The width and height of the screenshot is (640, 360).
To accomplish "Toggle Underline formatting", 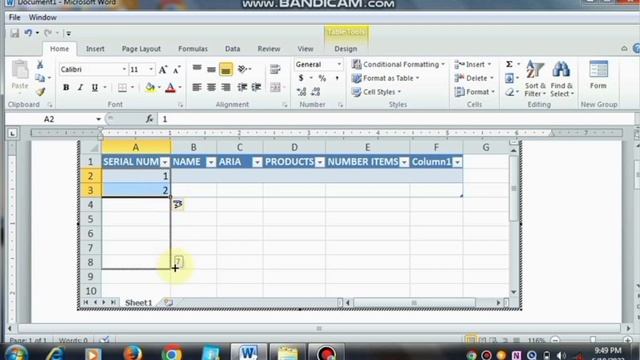I will [95, 87].
